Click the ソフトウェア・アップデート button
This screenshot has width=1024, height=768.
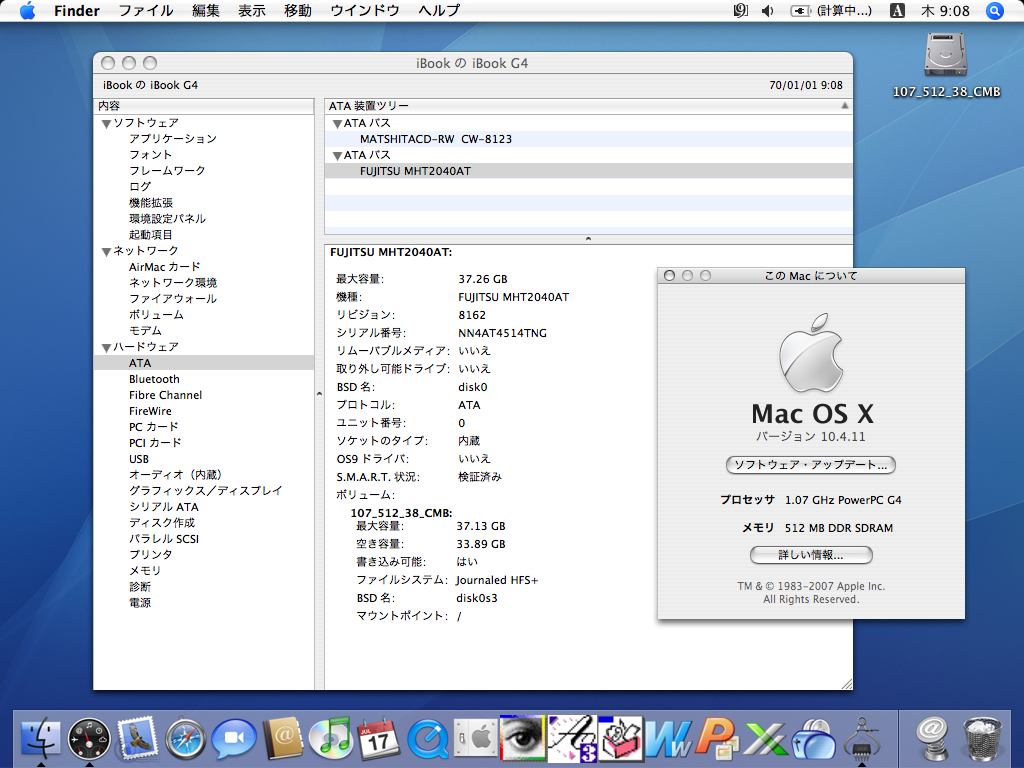[810, 465]
